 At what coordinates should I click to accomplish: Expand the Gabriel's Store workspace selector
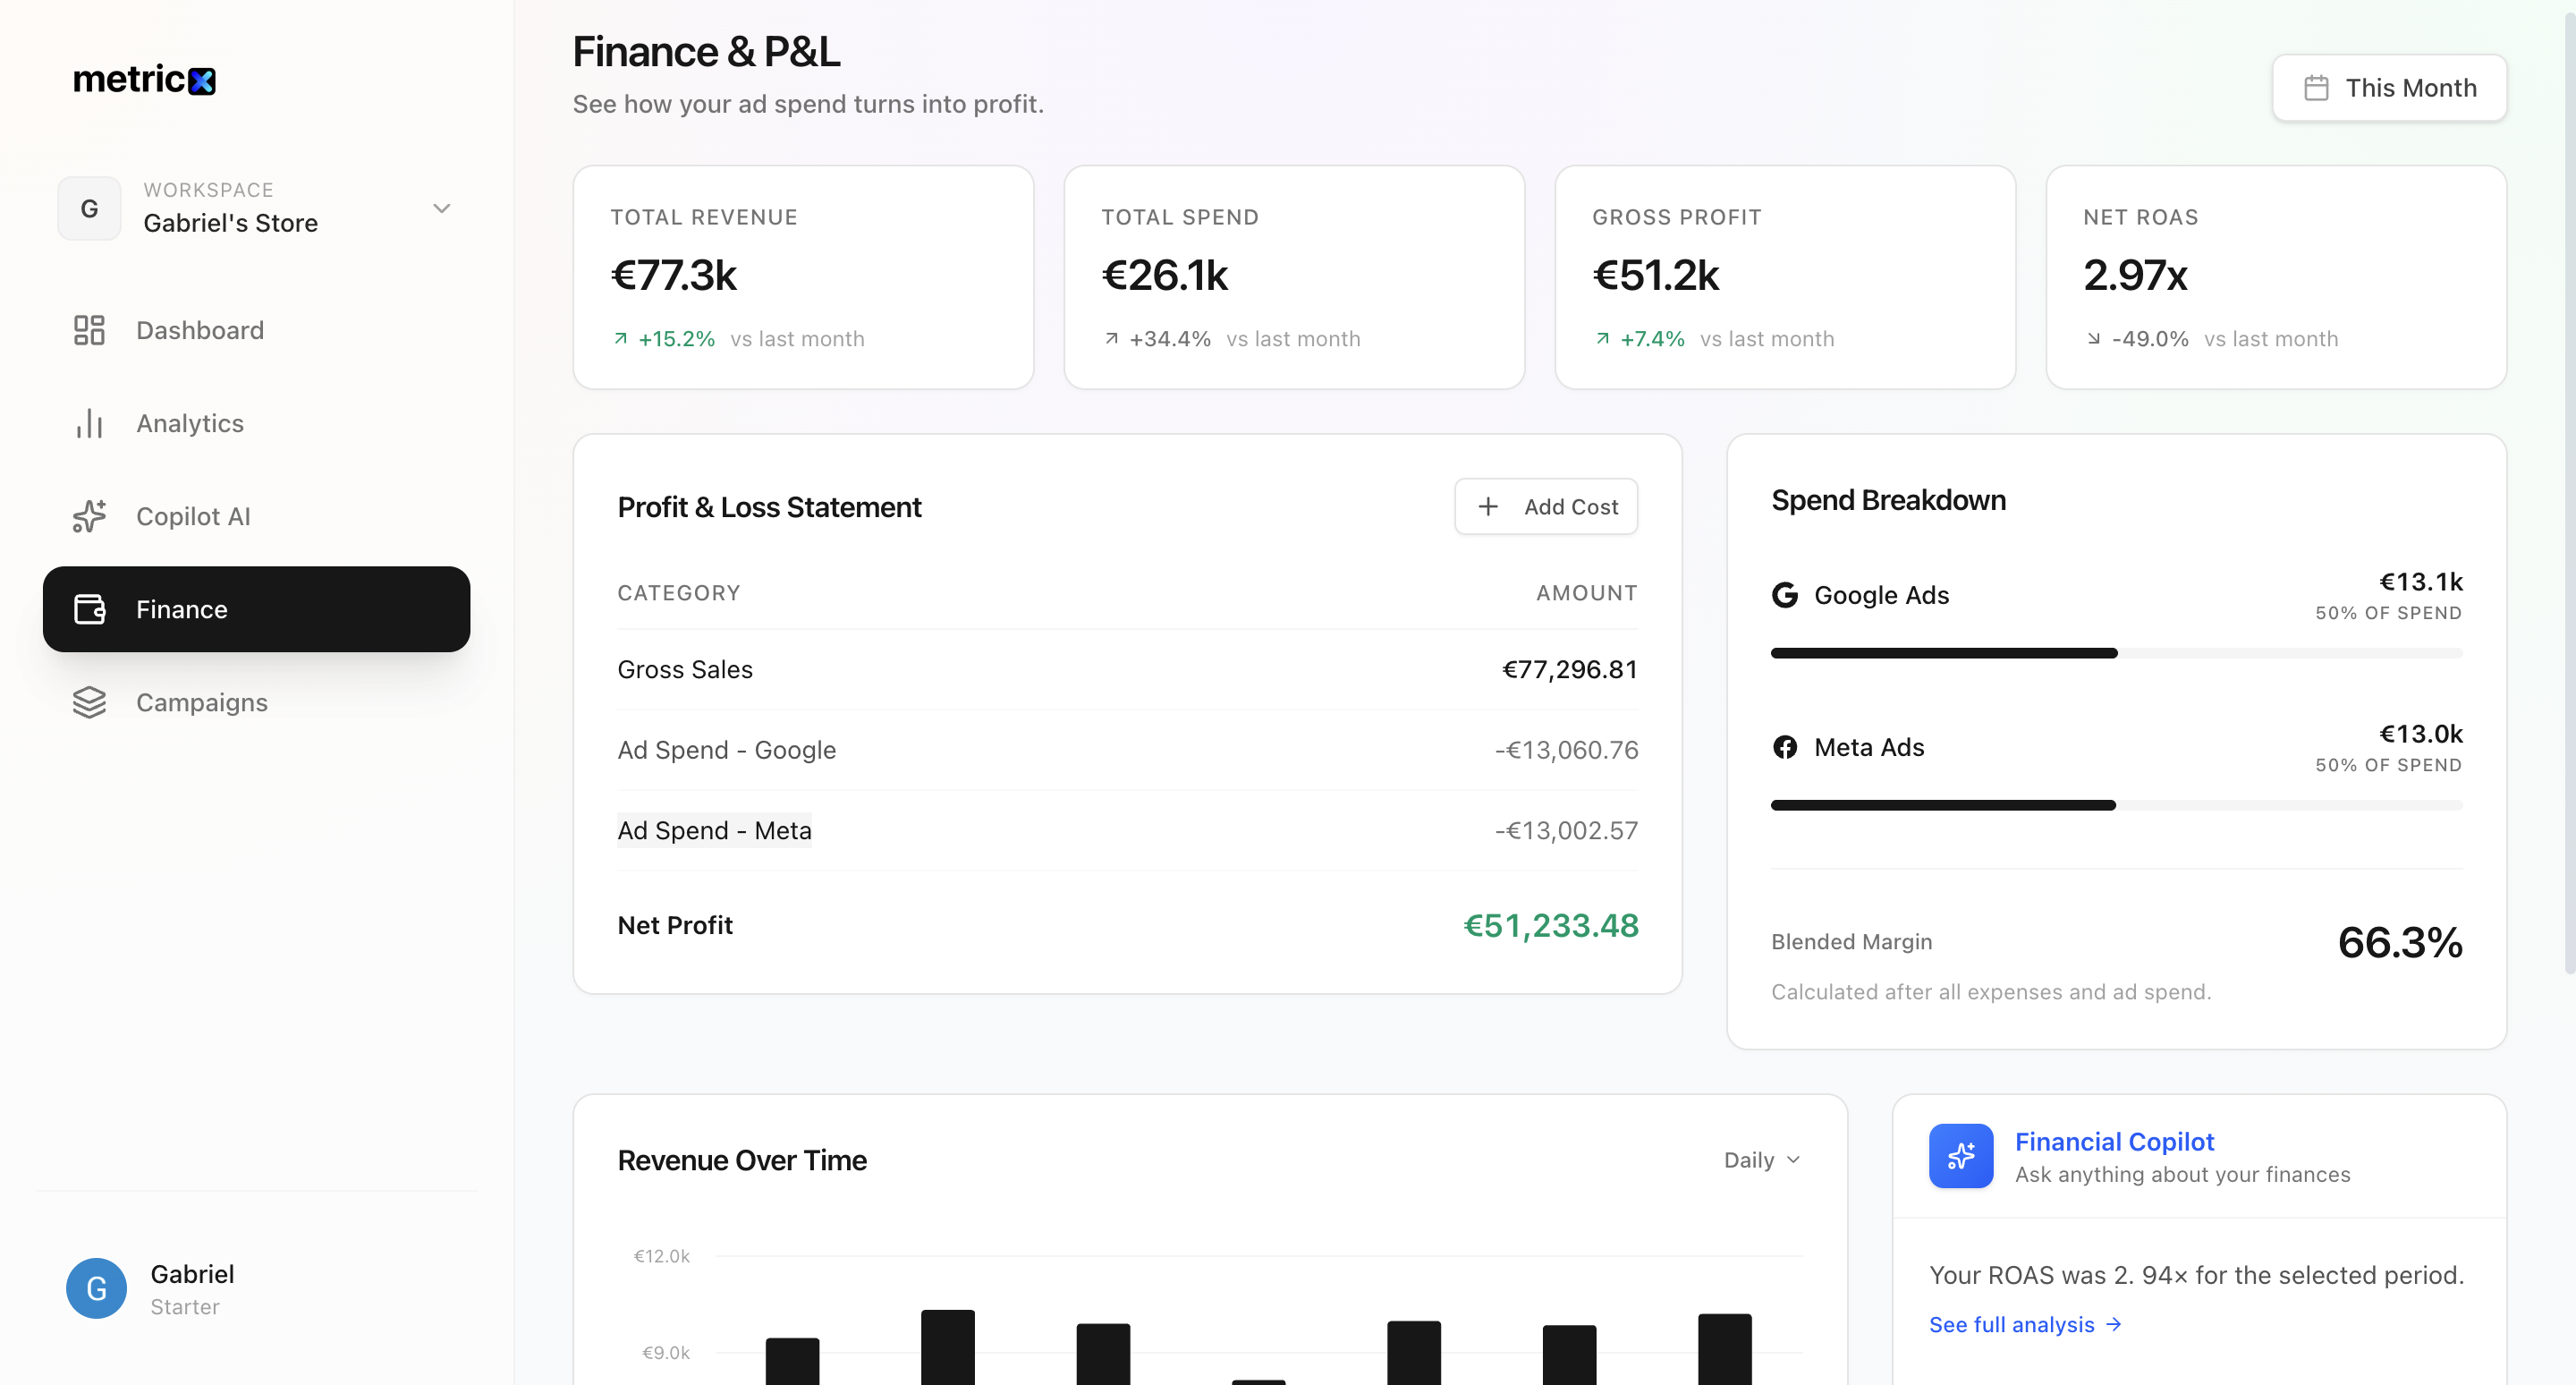[x=441, y=208]
